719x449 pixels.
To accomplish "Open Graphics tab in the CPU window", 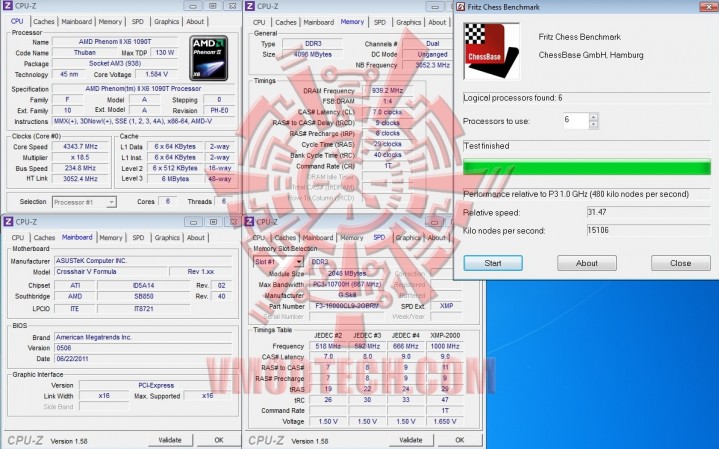I will pyautogui.click(x=166, y=22).
